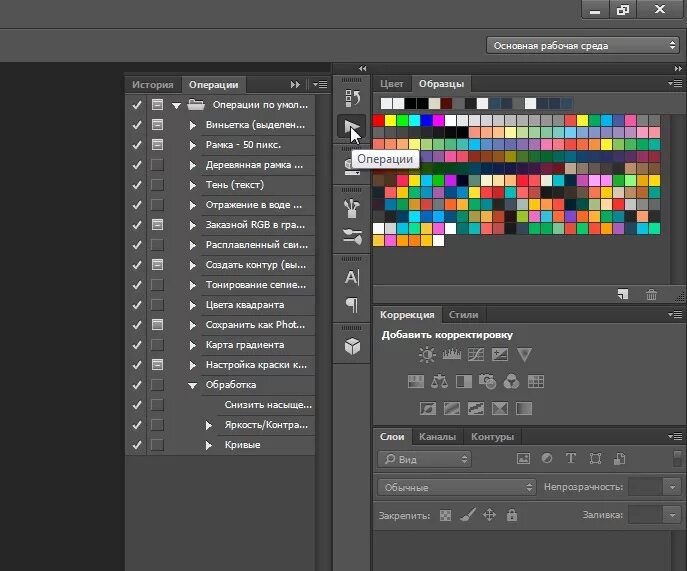Toggle the checkmark for Тень (текст) action
The height and width of the screenshot is (571, 687).
pos(137,185)
